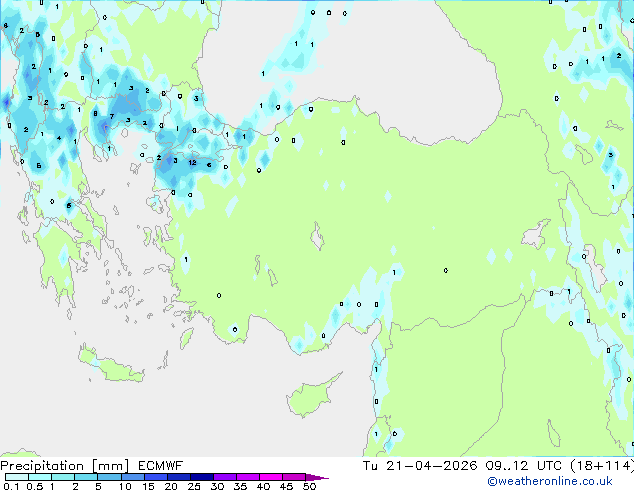Click the 'Precipitation [mm]' title text
This screenshot has height=490, width=634.
(x=64, y=466)
